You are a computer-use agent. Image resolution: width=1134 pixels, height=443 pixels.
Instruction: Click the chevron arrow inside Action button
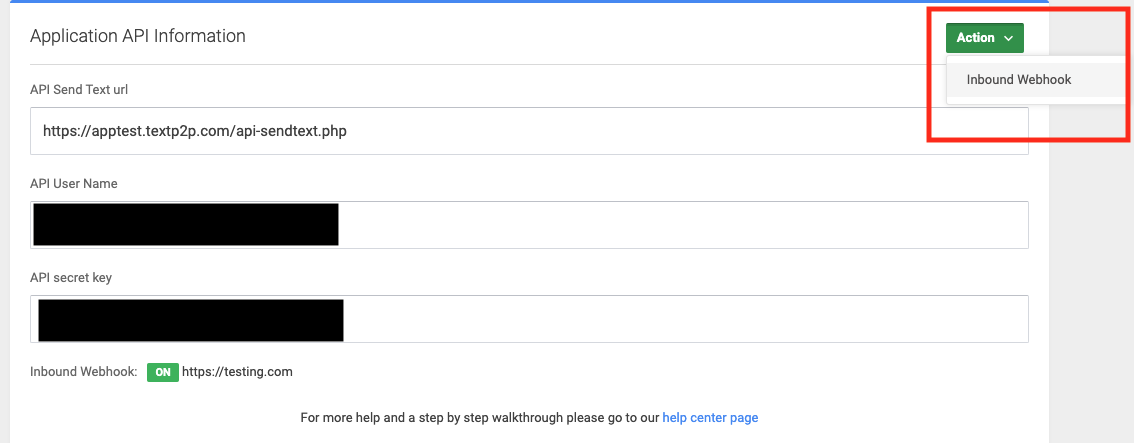(x=1008, y=38)
